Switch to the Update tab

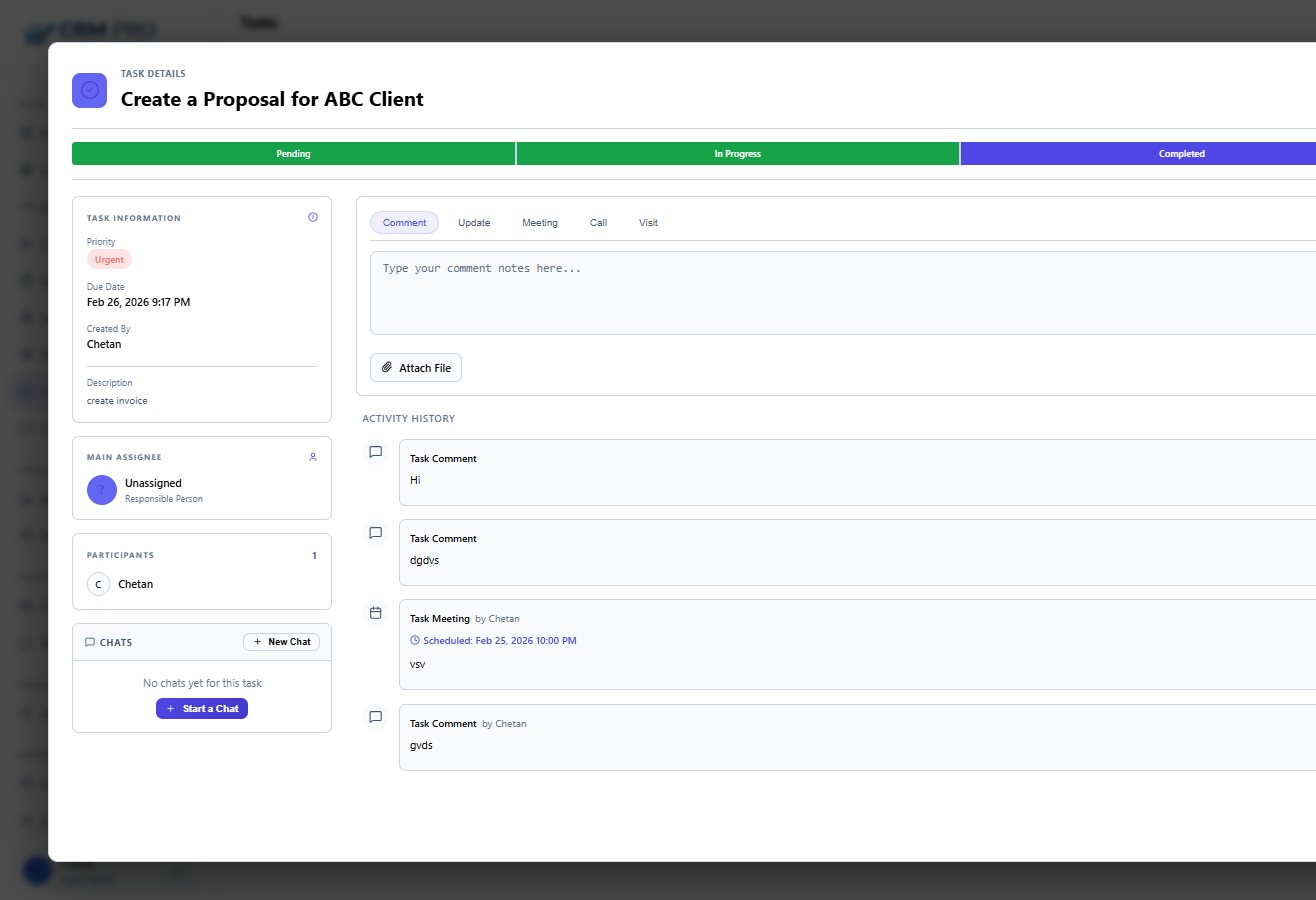pyautogui.click(x=474, y=222)
